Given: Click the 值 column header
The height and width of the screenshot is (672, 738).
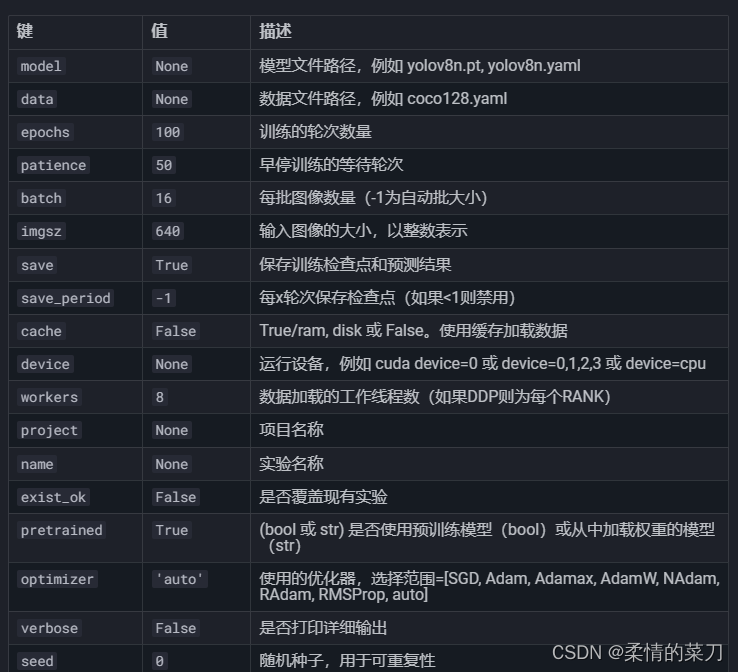Looking at the screenshot, I should tap(160, 32).
